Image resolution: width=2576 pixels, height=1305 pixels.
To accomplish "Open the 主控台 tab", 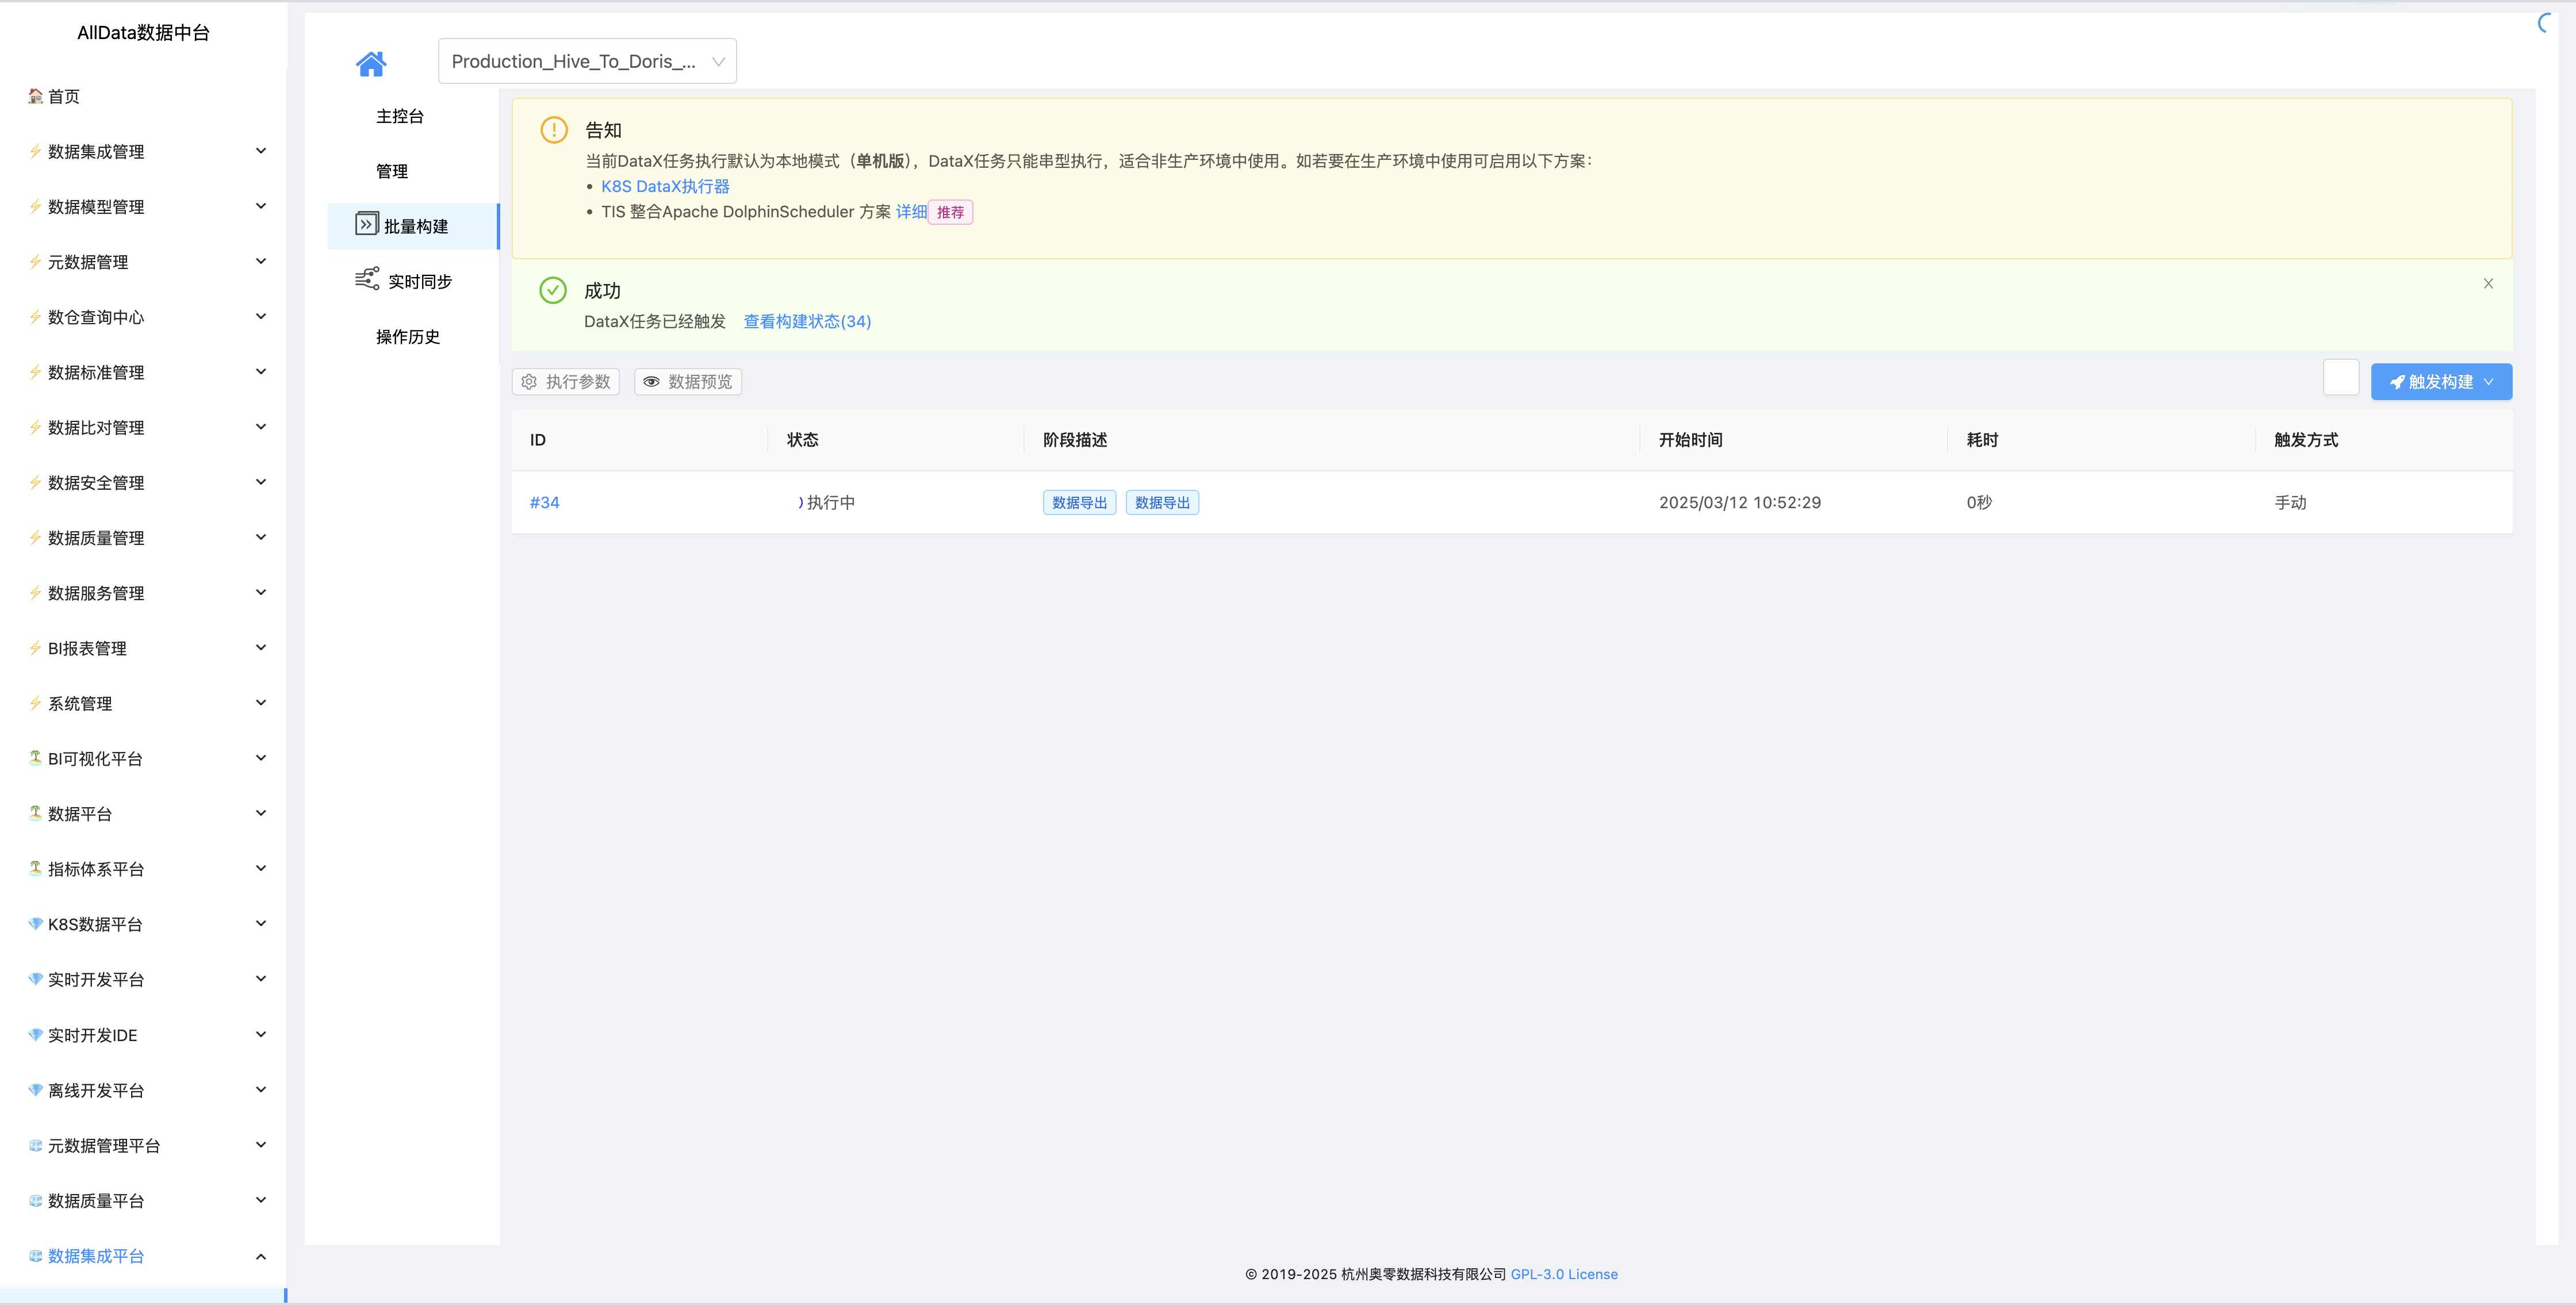I will pos(399,116).
